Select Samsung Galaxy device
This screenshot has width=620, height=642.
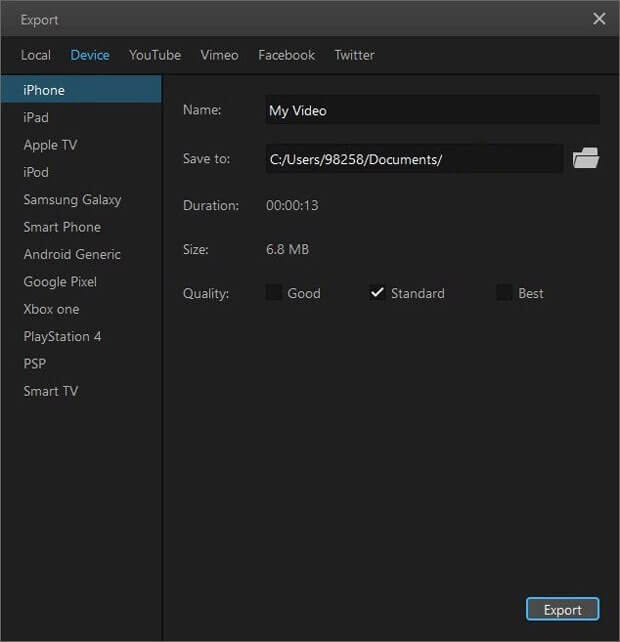coord(81,199)
